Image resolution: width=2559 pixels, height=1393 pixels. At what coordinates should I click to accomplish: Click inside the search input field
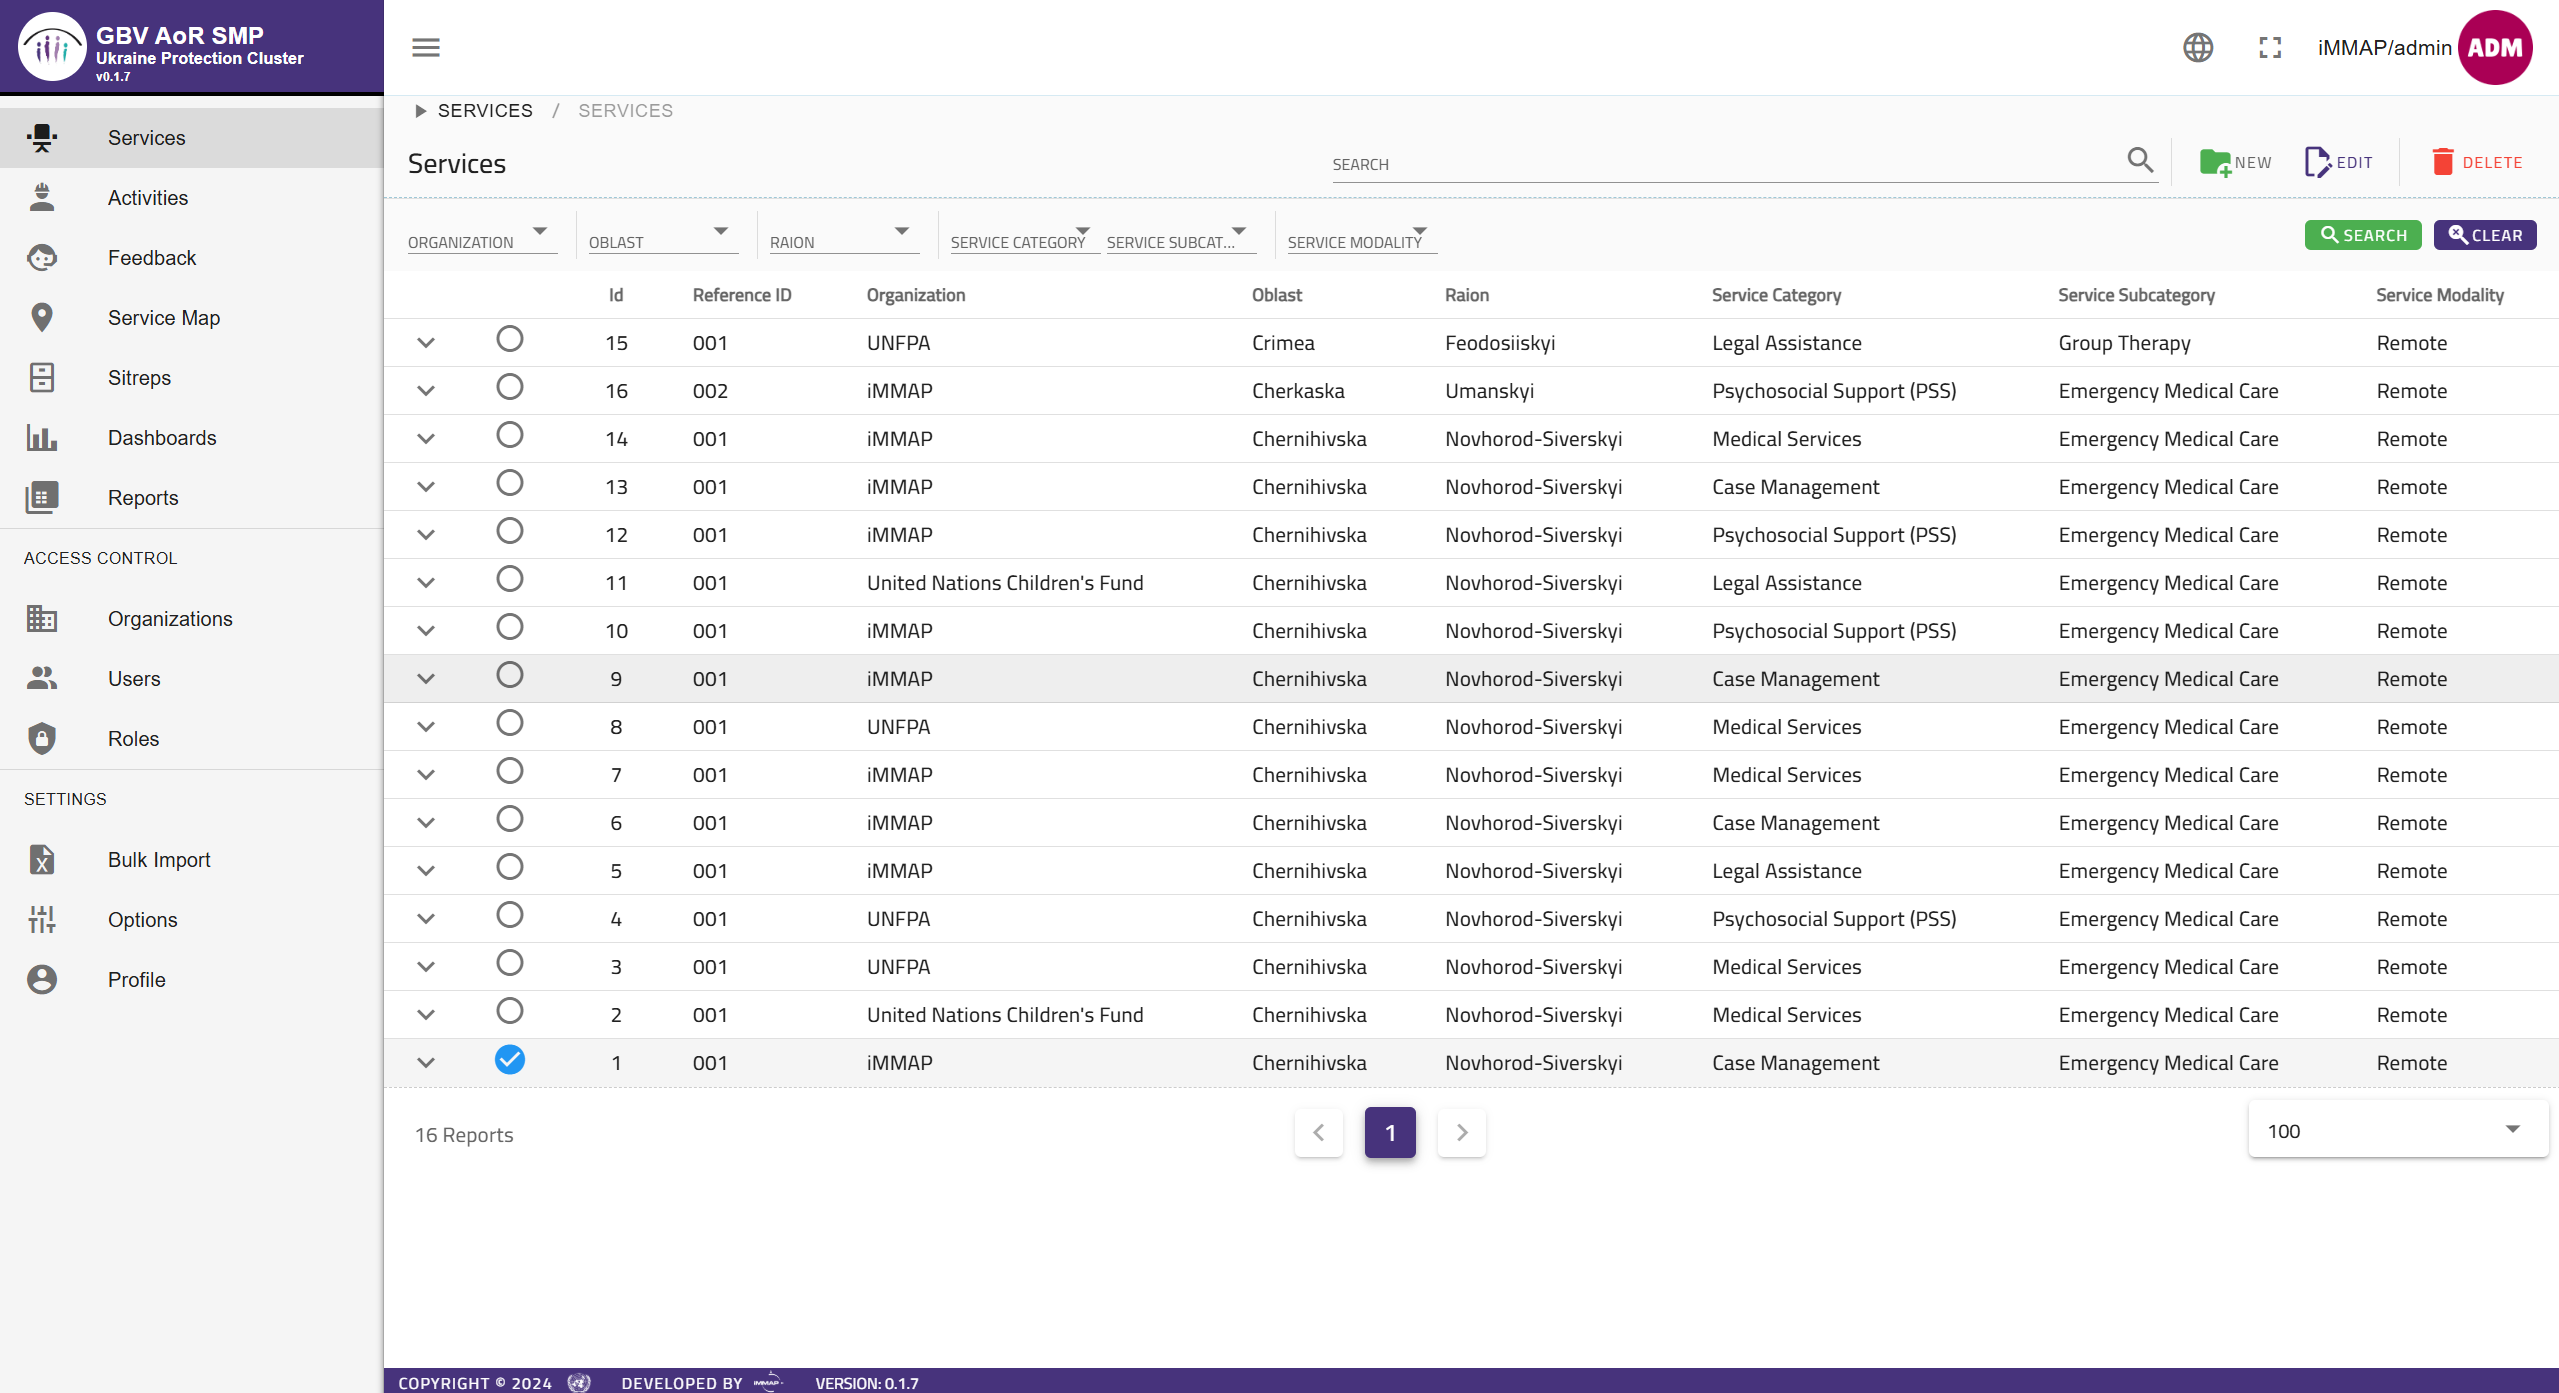coord(1700,163)
